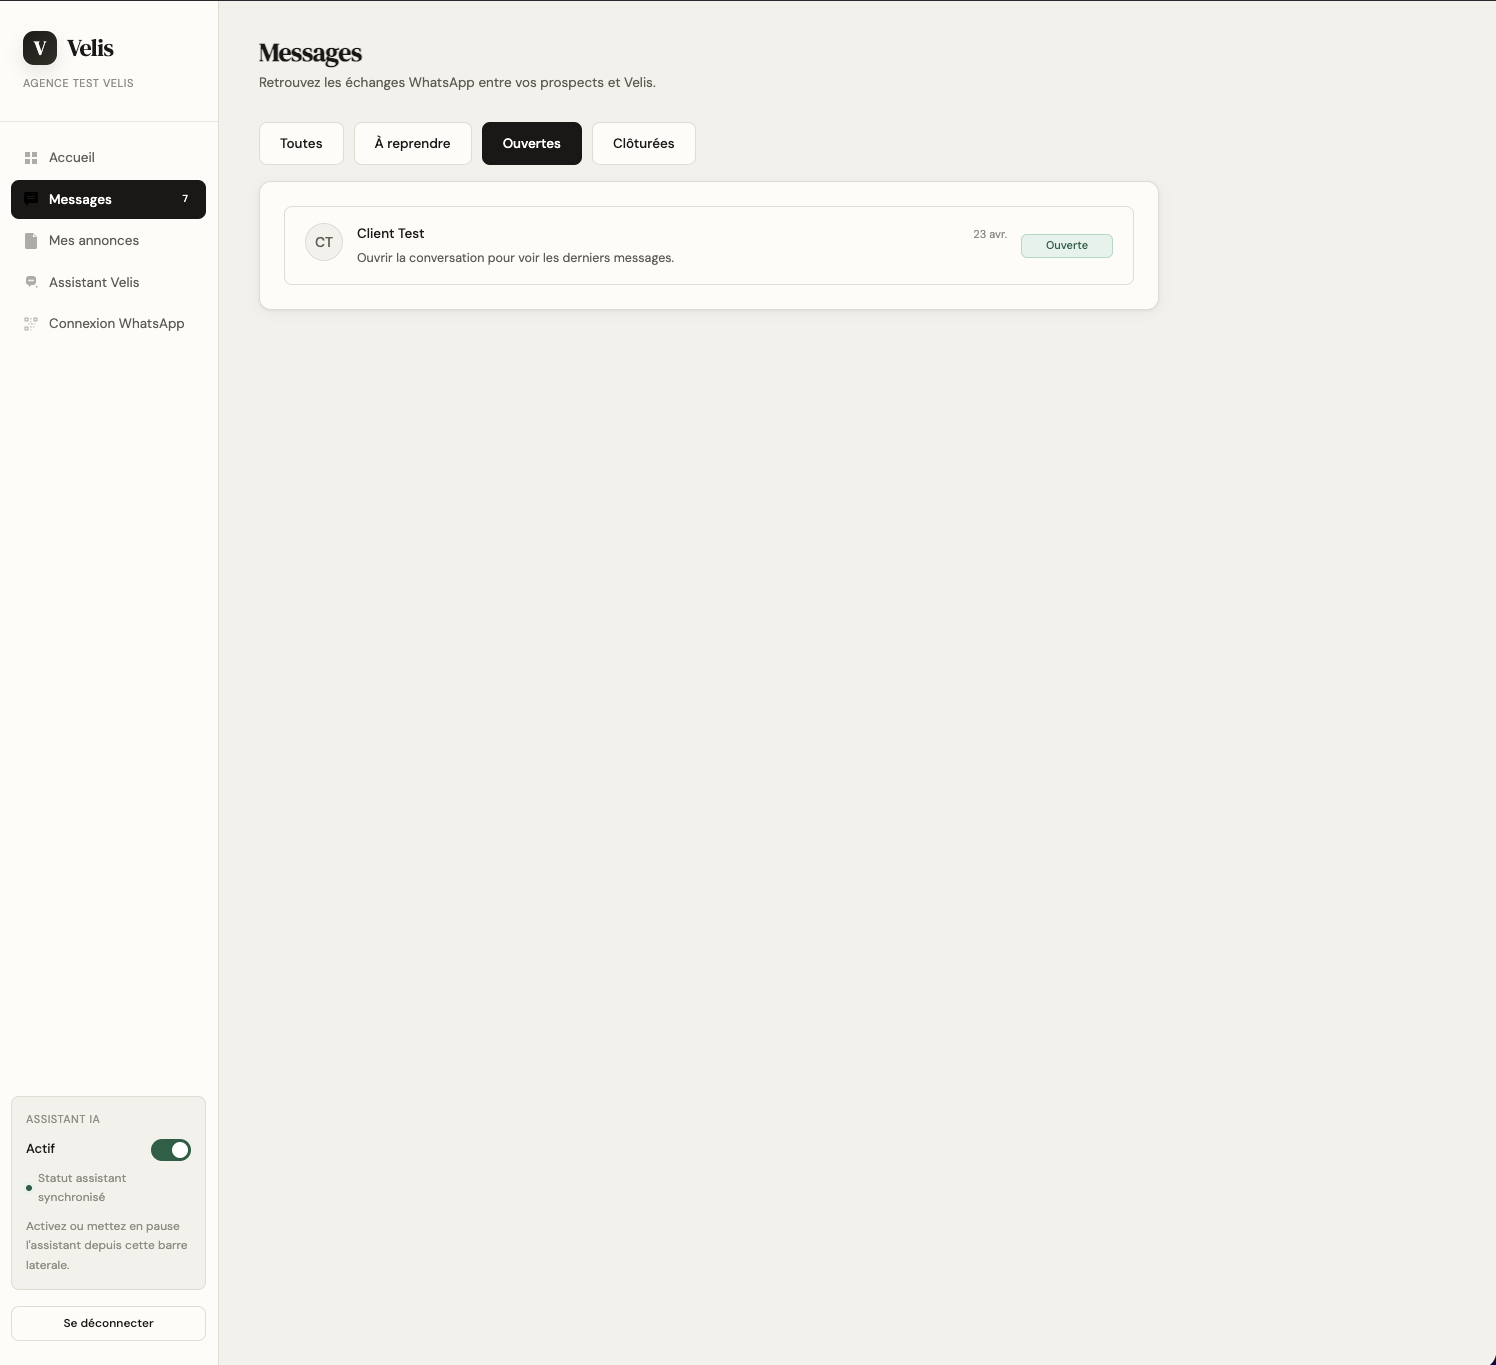Click the 'Actif' label text
Image resolution: width=1496 pixels, height=1365 pixels.
tap(40, 1149)
